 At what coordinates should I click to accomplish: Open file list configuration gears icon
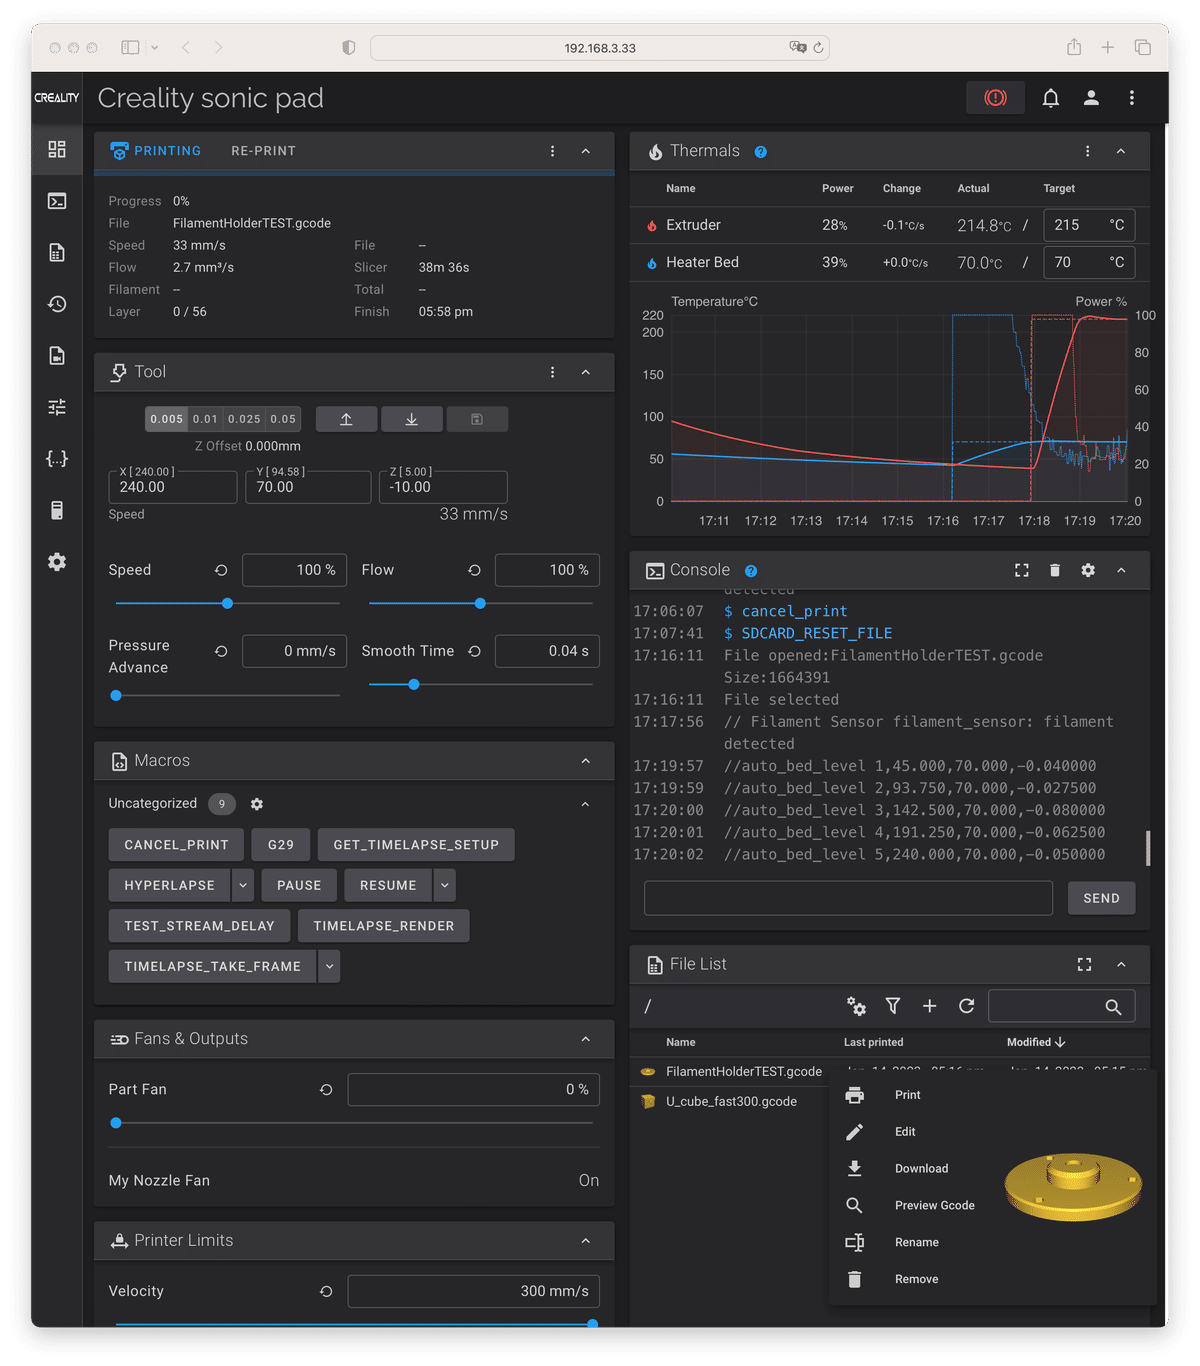point(856,1006)
